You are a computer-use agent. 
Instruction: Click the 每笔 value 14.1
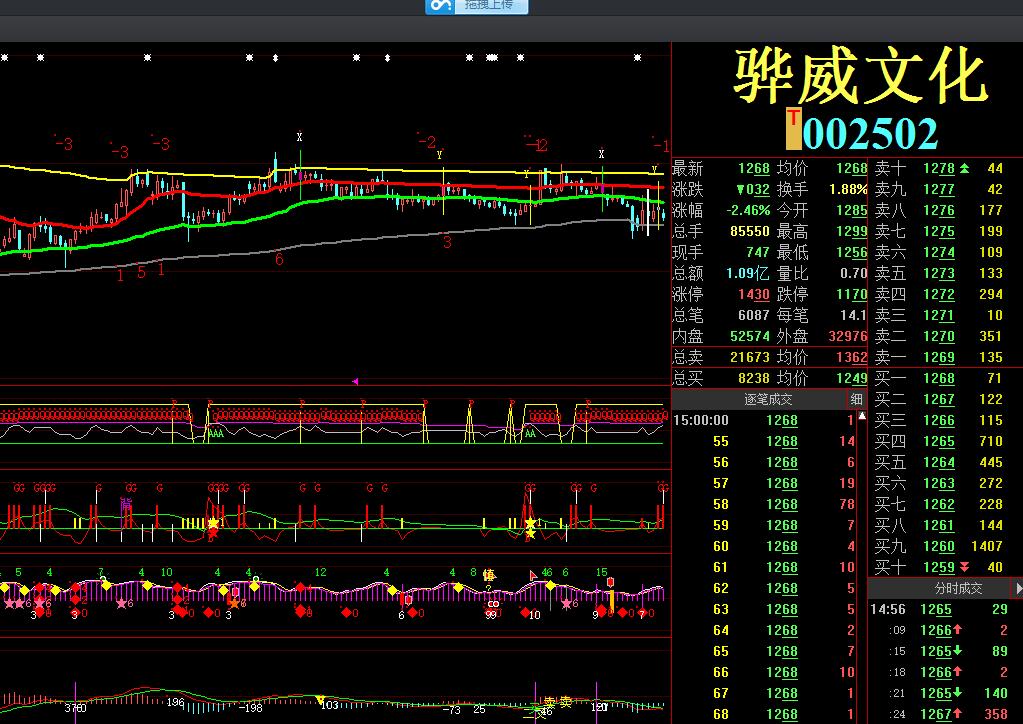(854, 316)
